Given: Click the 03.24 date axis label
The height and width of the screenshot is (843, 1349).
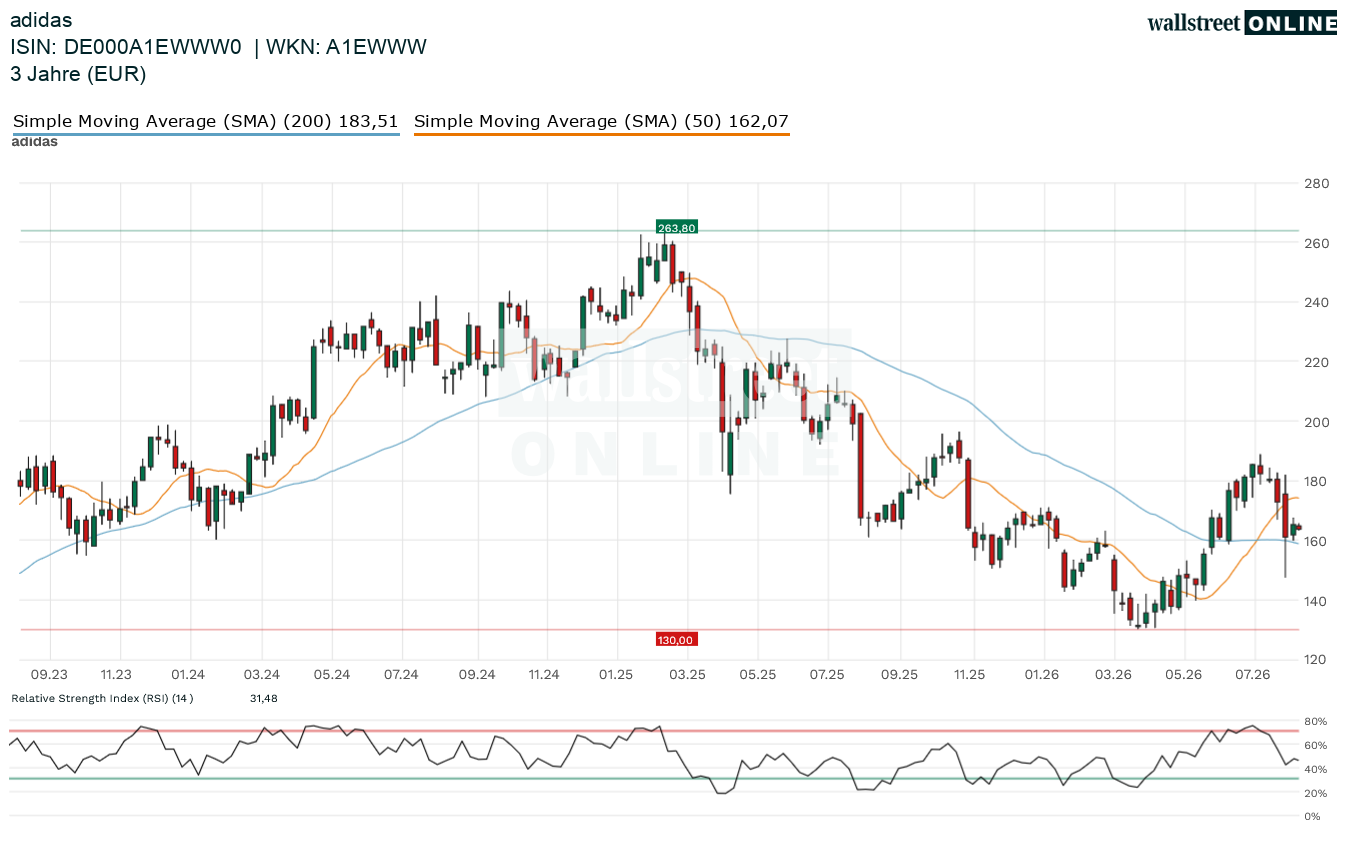Looking at the screenshot, I should [261, 675].
